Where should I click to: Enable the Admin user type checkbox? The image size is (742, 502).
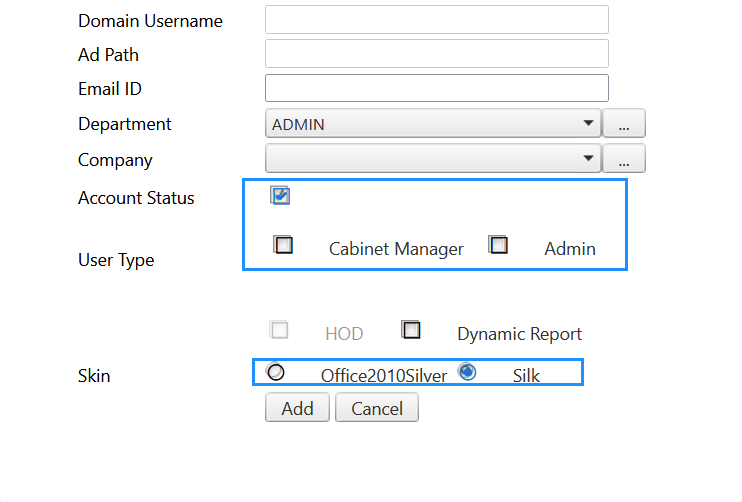499,245
